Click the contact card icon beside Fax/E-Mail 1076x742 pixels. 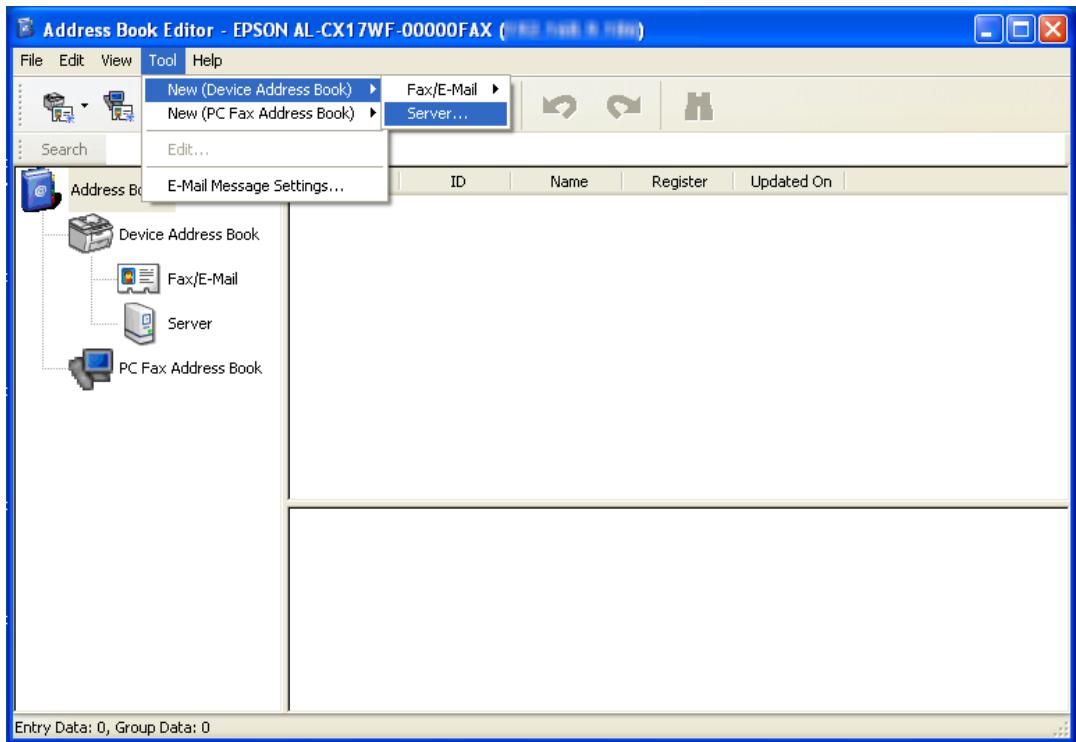(x=138, y=278)
